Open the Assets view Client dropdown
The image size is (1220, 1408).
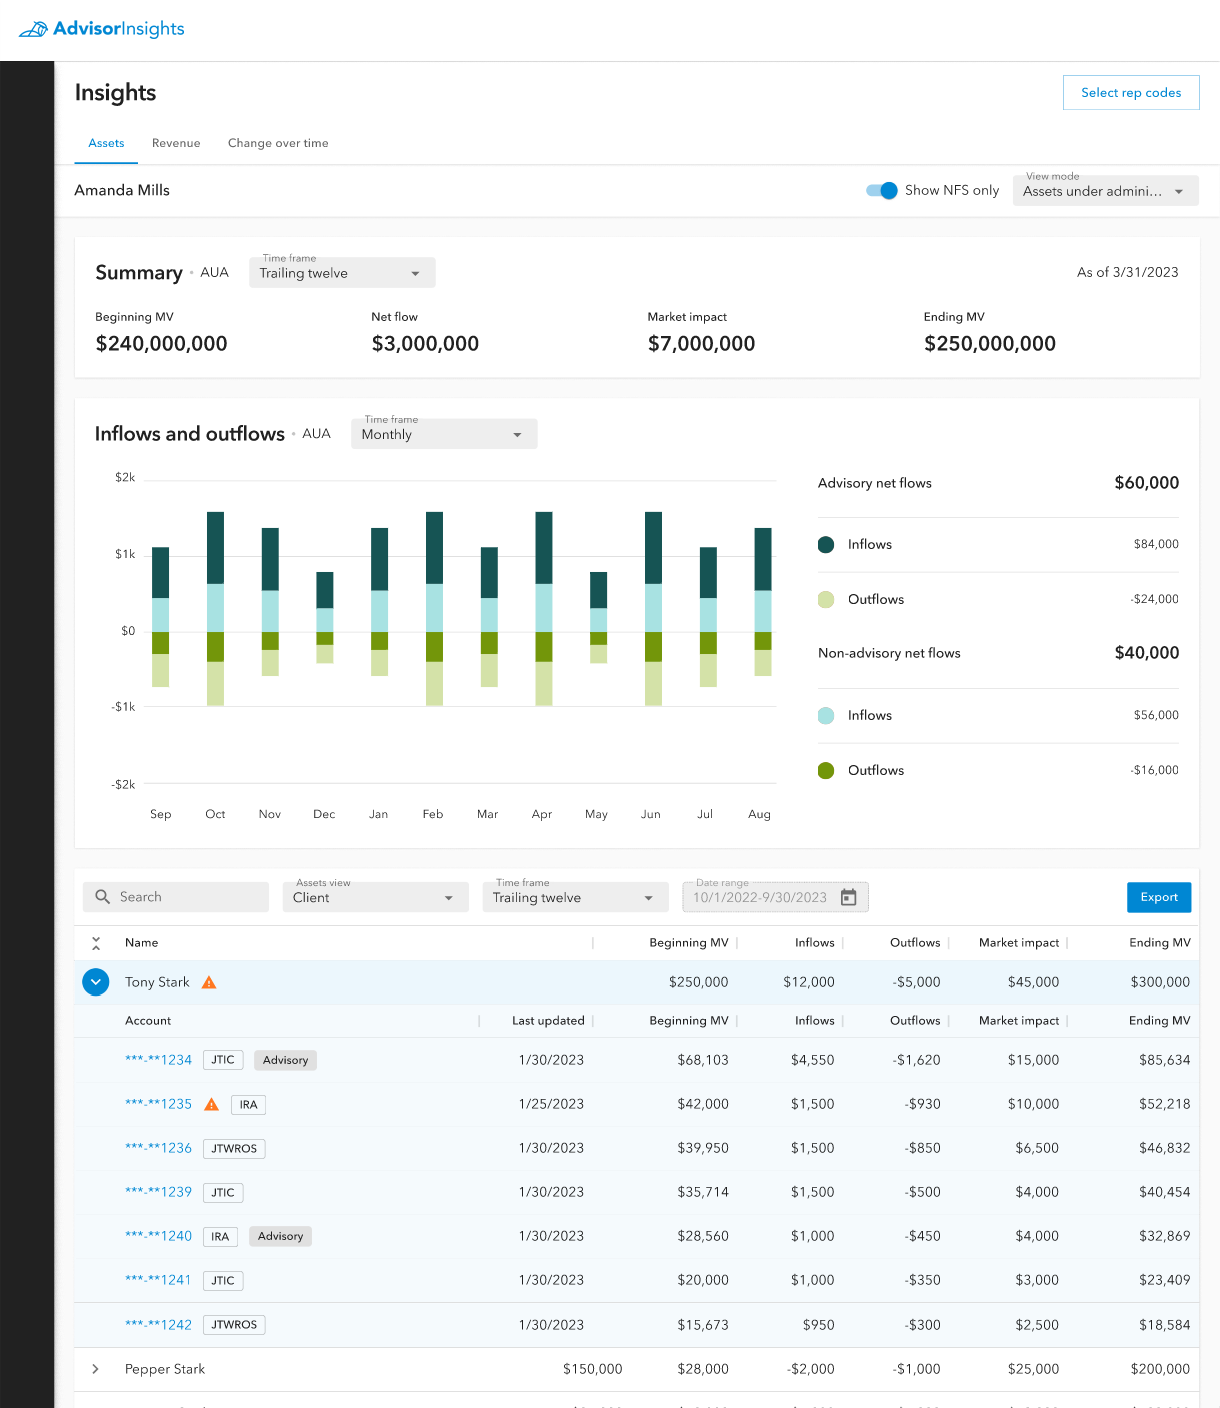pos(374,897)
